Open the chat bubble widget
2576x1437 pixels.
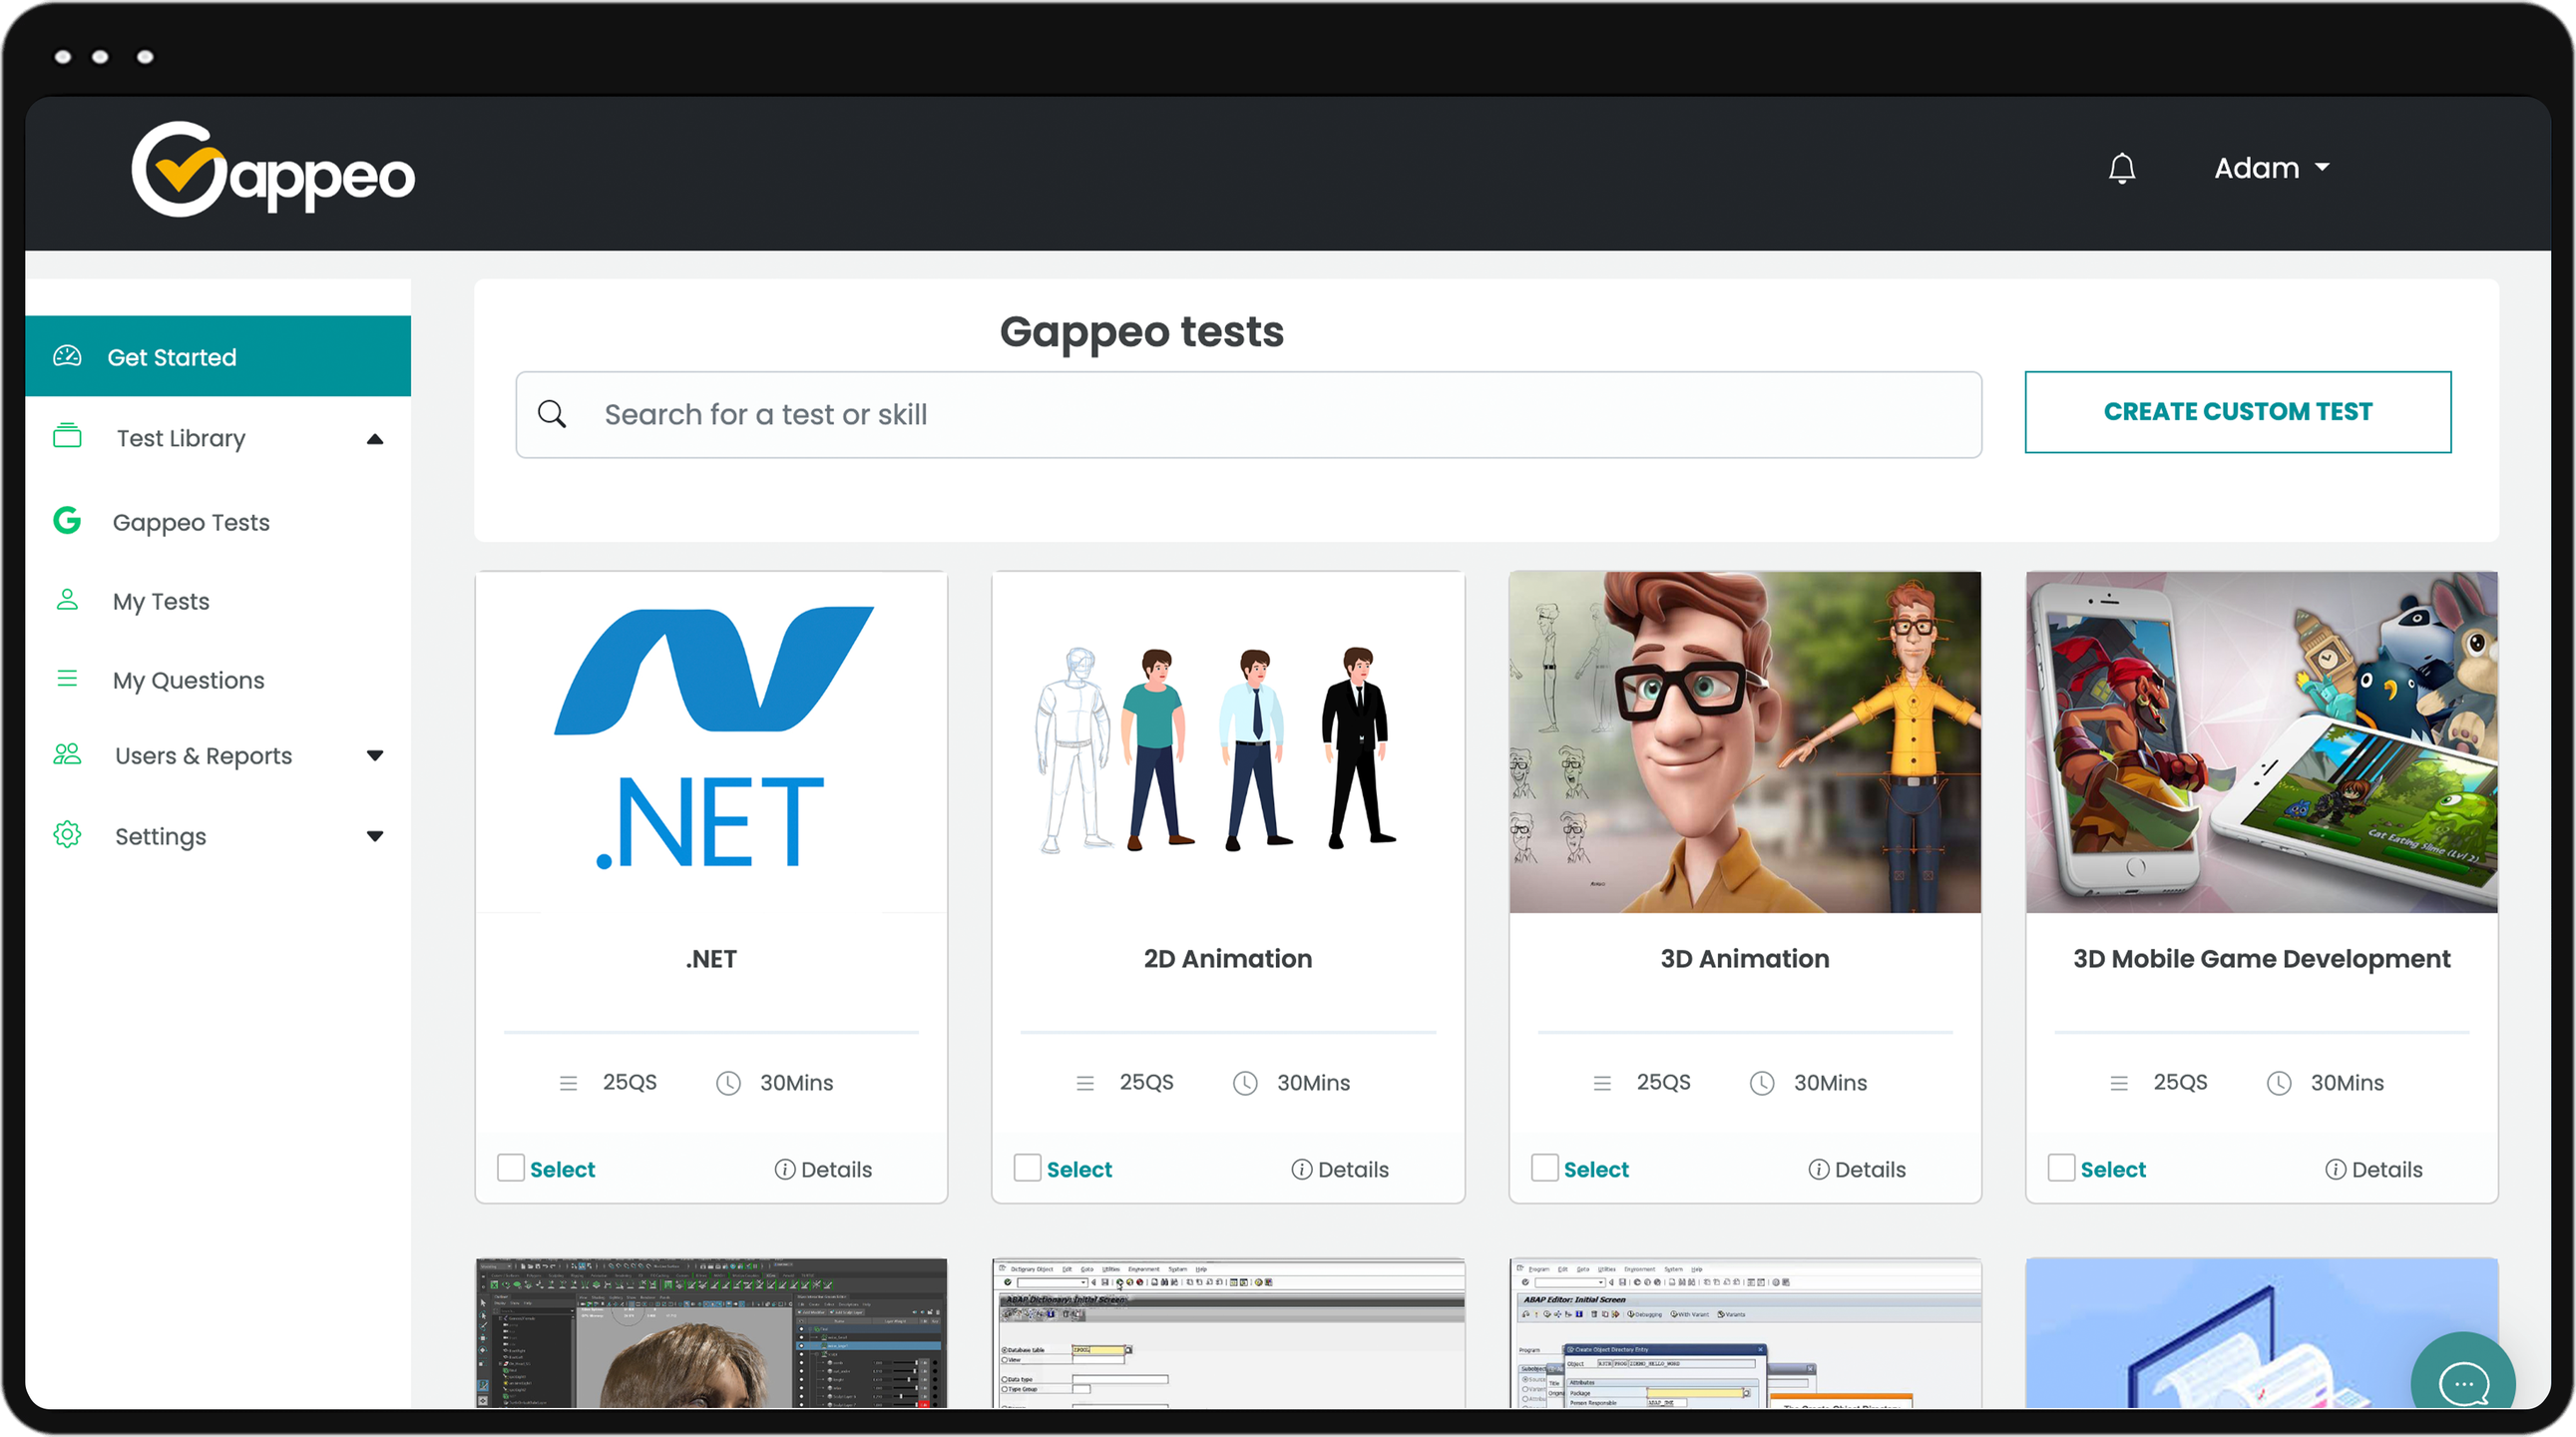[x=2463, y=1383]
